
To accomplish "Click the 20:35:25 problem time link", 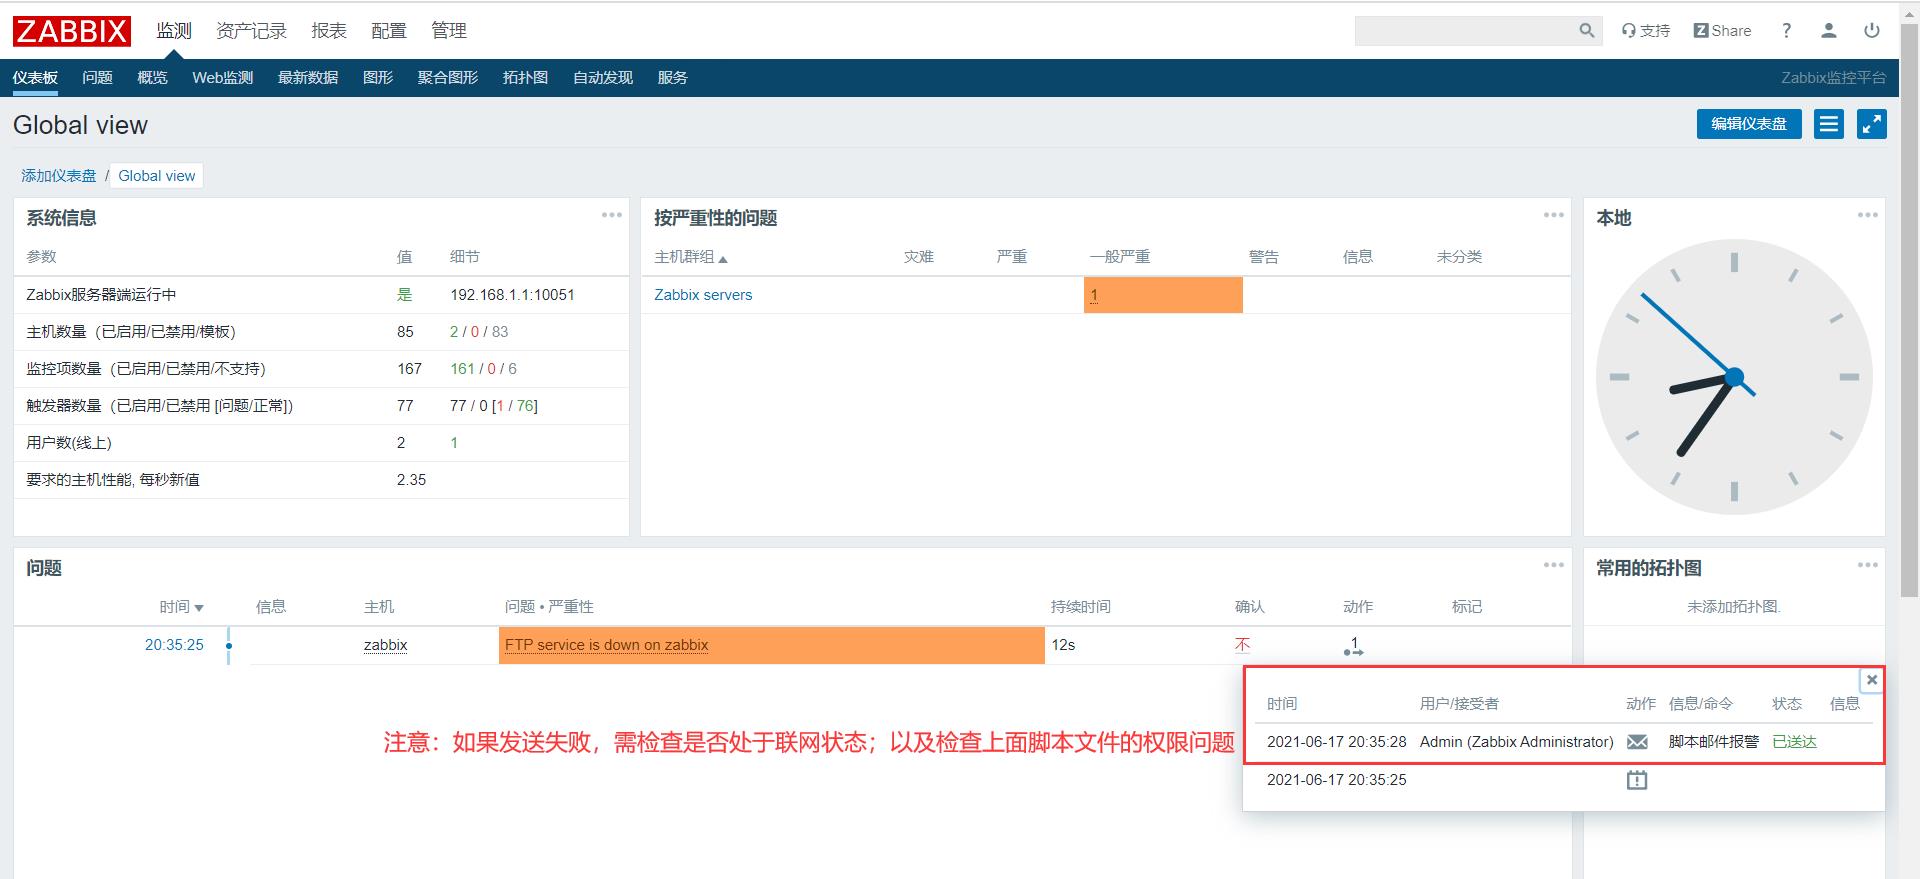I will [174, 645].
